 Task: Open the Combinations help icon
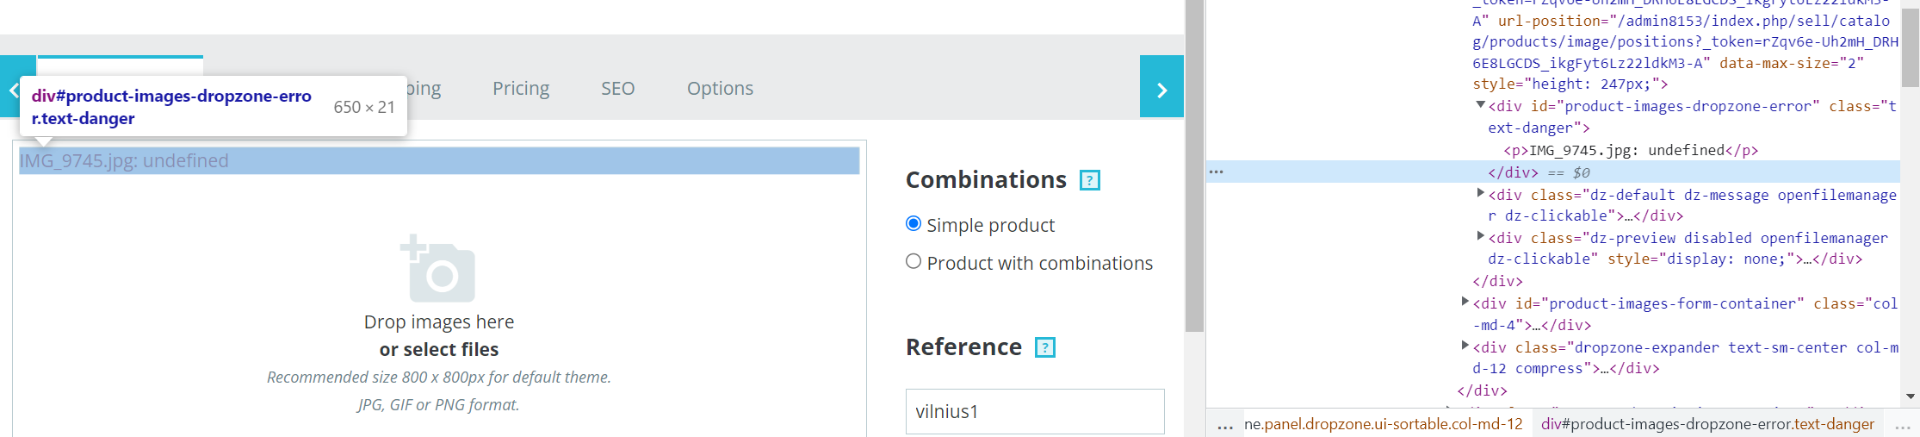click(1090, 181)
